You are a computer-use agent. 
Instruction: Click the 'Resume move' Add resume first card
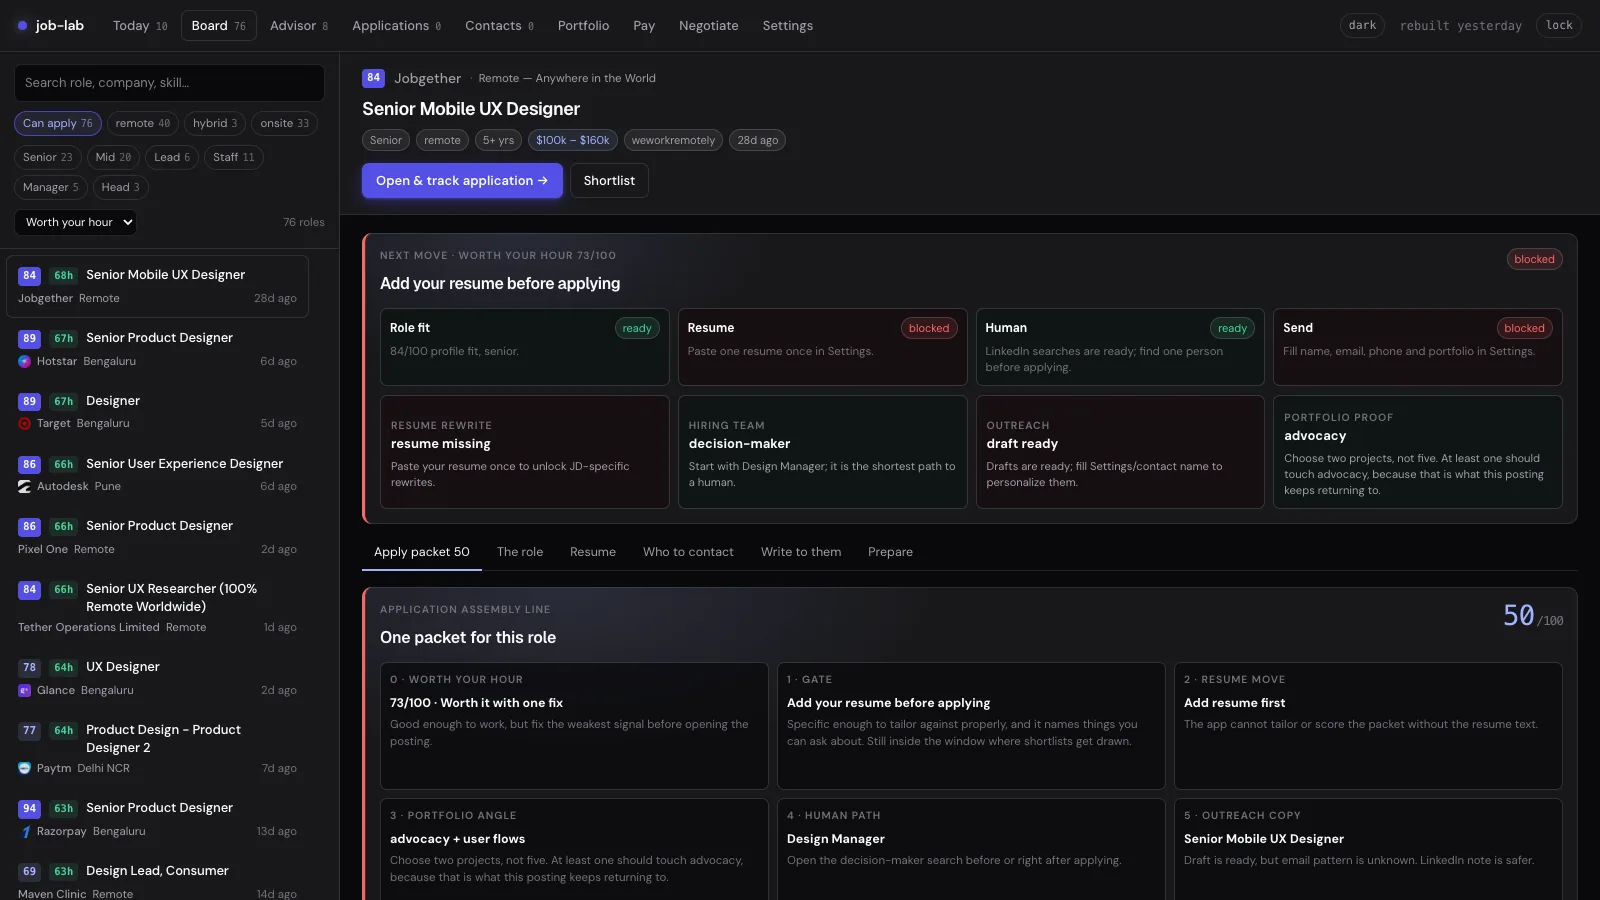click(1368, 726)
